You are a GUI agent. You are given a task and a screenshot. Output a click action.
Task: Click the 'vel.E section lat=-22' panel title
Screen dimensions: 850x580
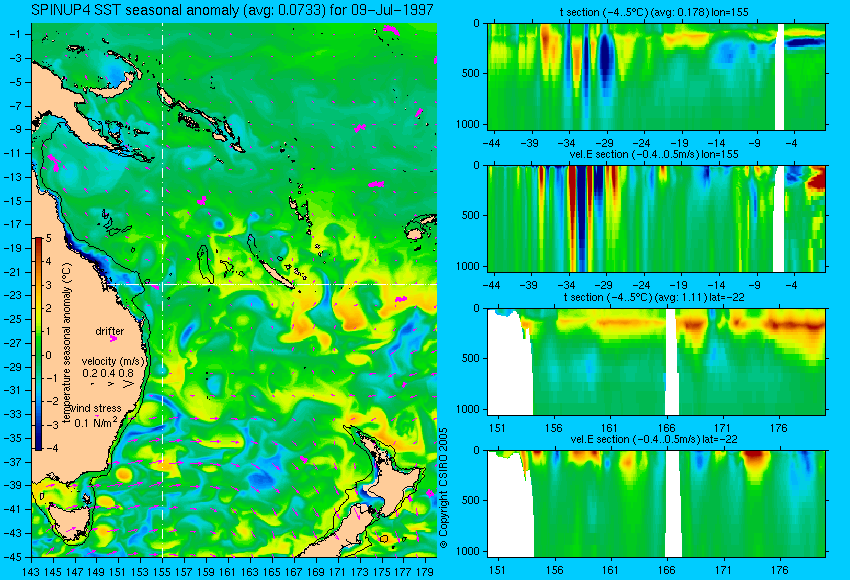(x=654, y=440)
